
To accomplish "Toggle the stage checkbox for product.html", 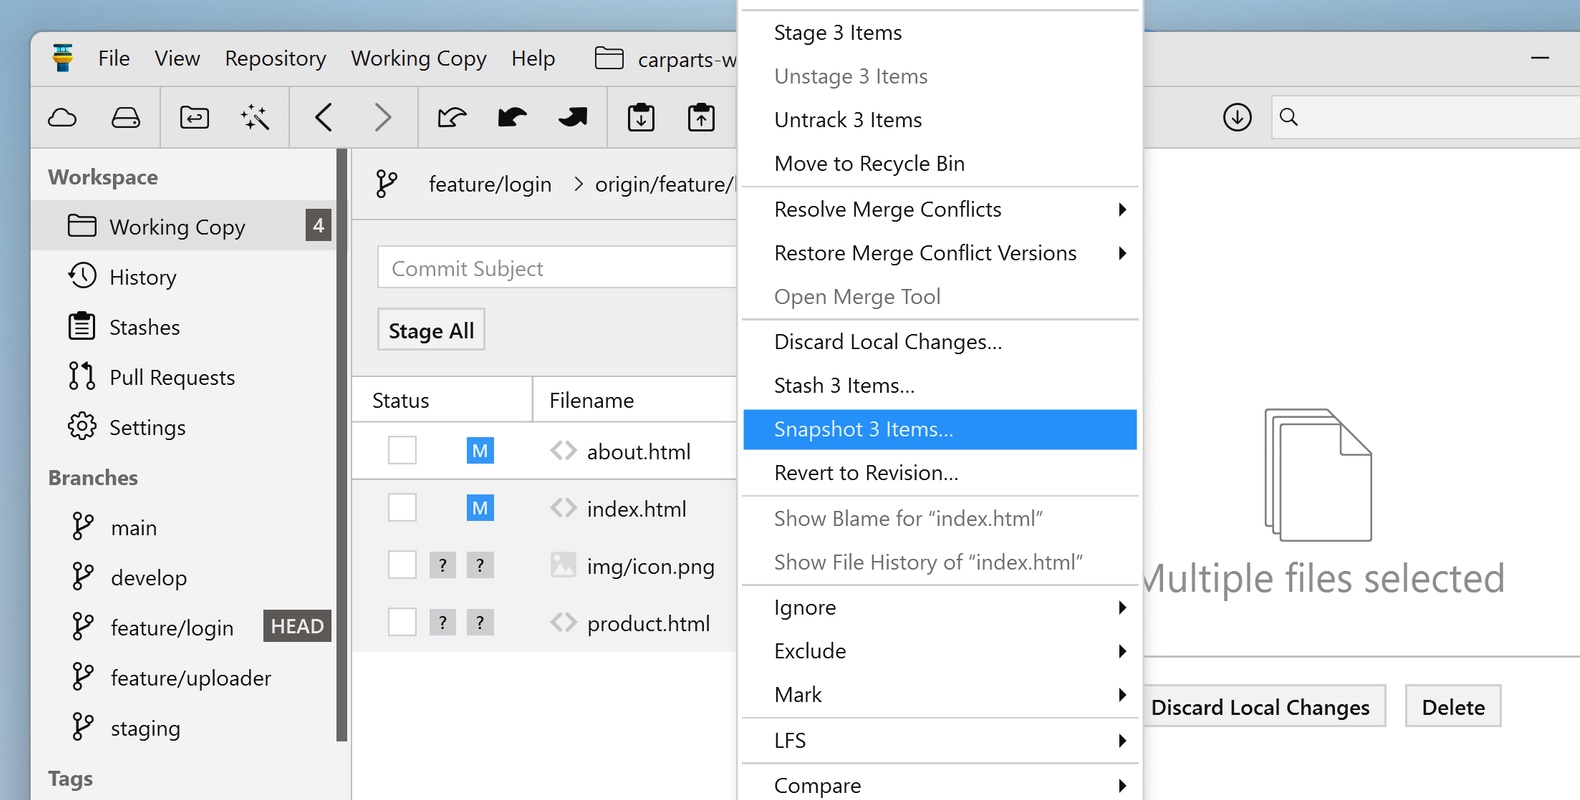I will point(402,623).
